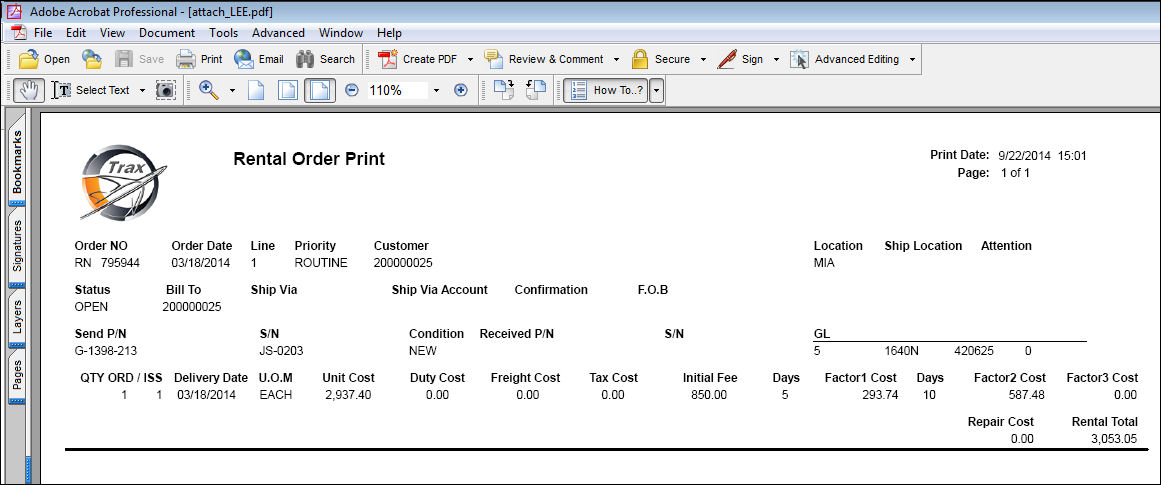Image resolution: width=1161 pixels, height=485 pixels.
Task: Select the Zoom In magnifier tool
Action: (x=210, y=90)
